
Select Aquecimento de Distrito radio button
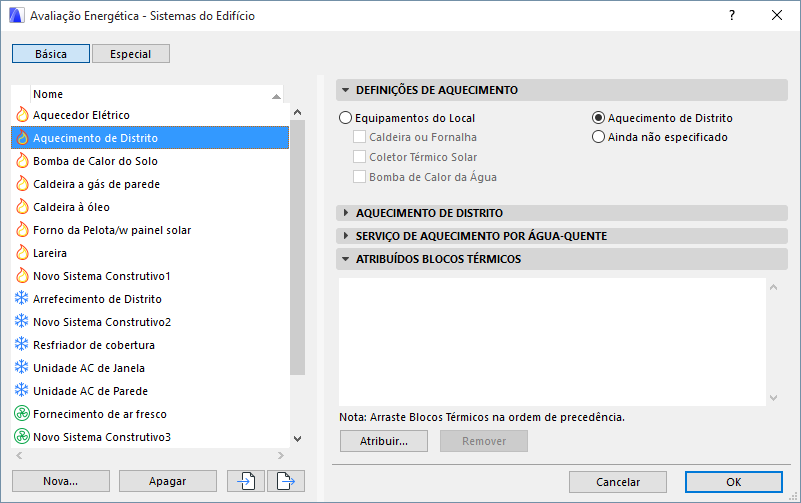[599, 118]
